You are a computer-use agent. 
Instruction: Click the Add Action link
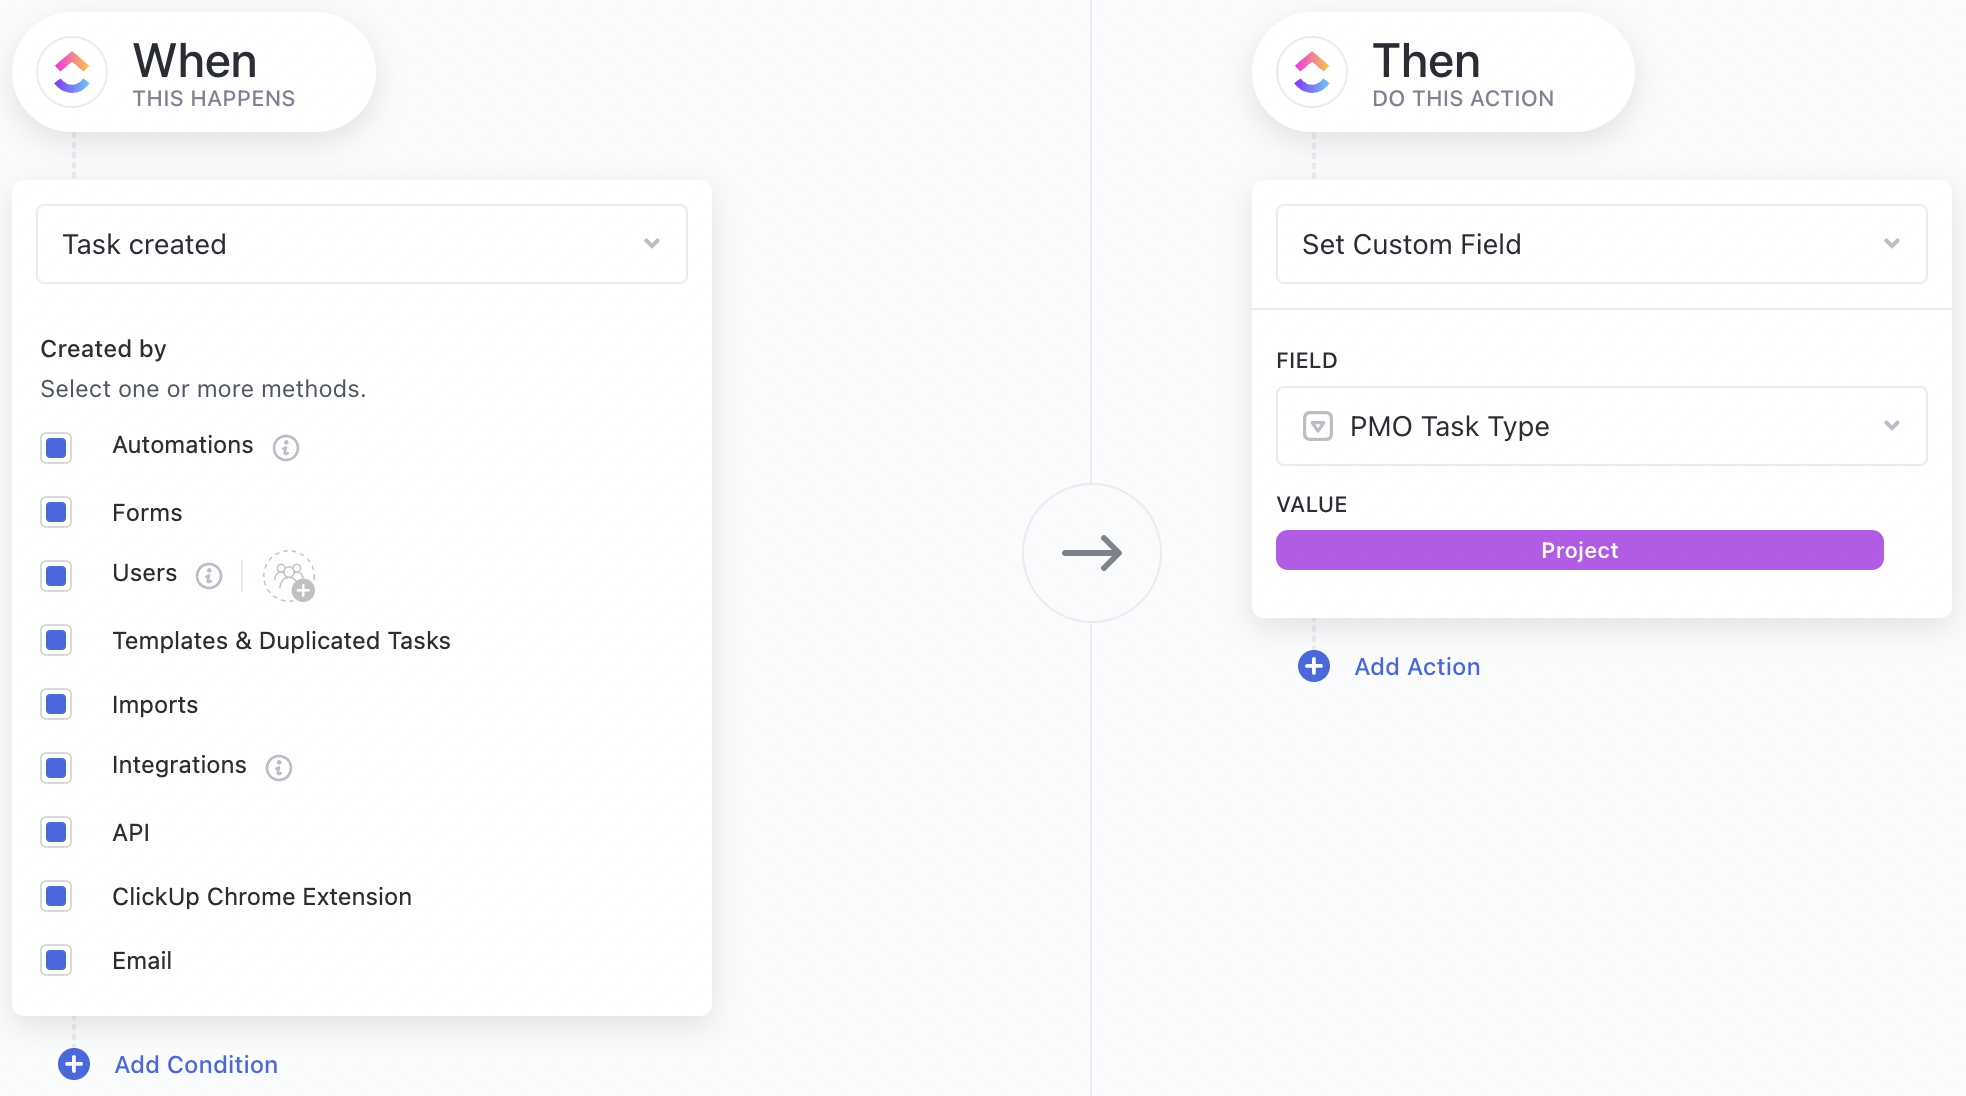coord(1417,666)
